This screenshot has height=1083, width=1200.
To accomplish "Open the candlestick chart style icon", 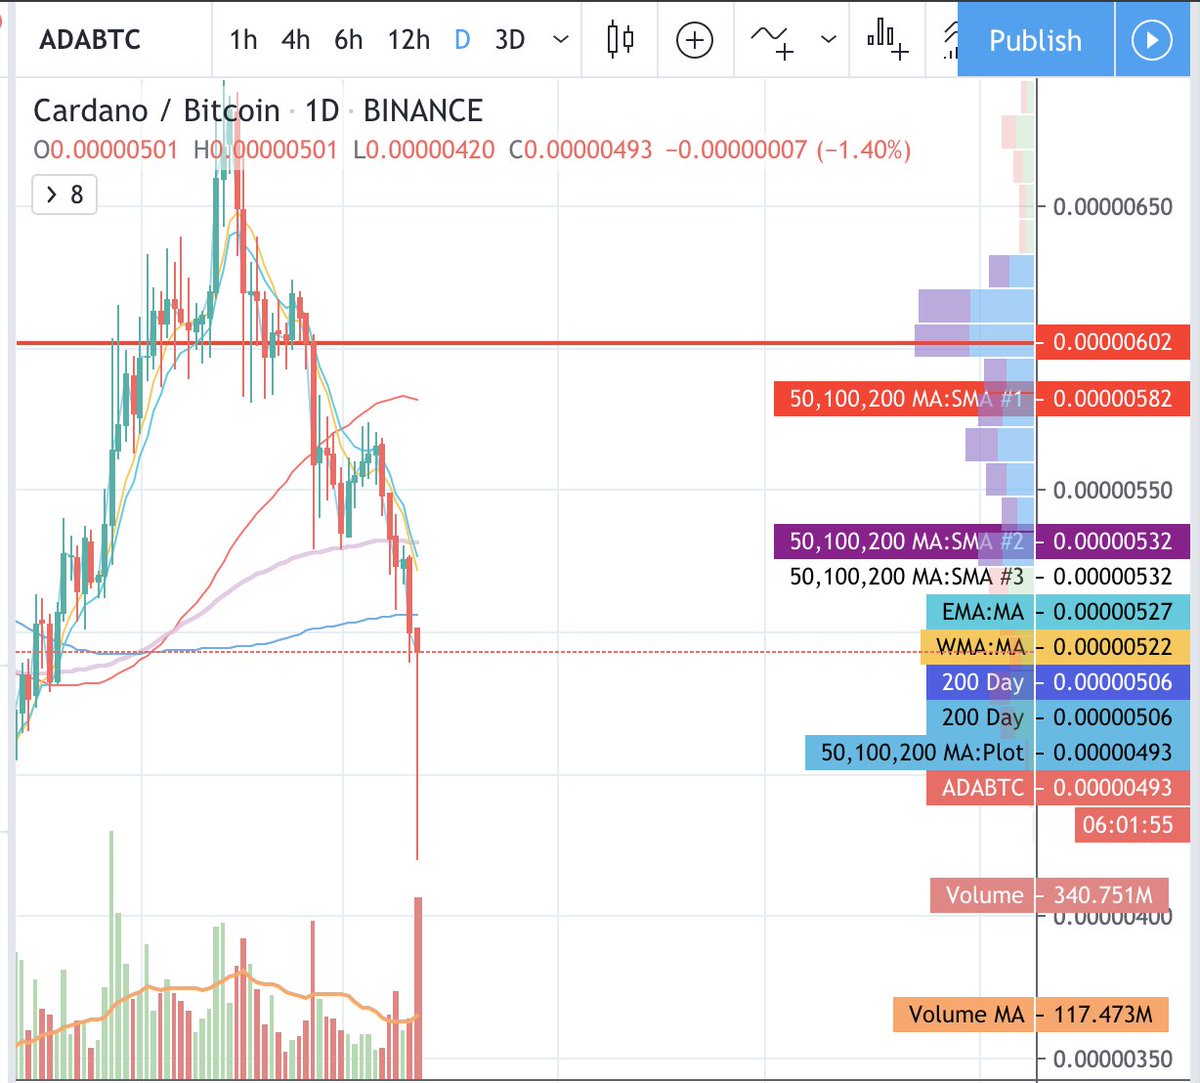I will pyautogui.click(x=618, y=40).
